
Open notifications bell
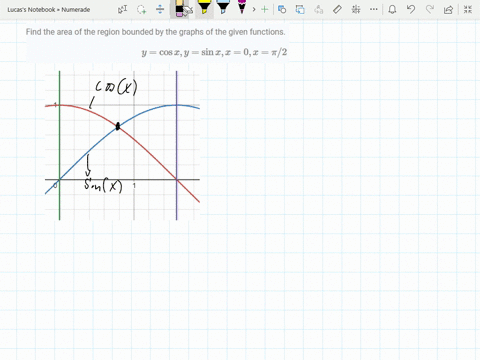pos(392,9)
